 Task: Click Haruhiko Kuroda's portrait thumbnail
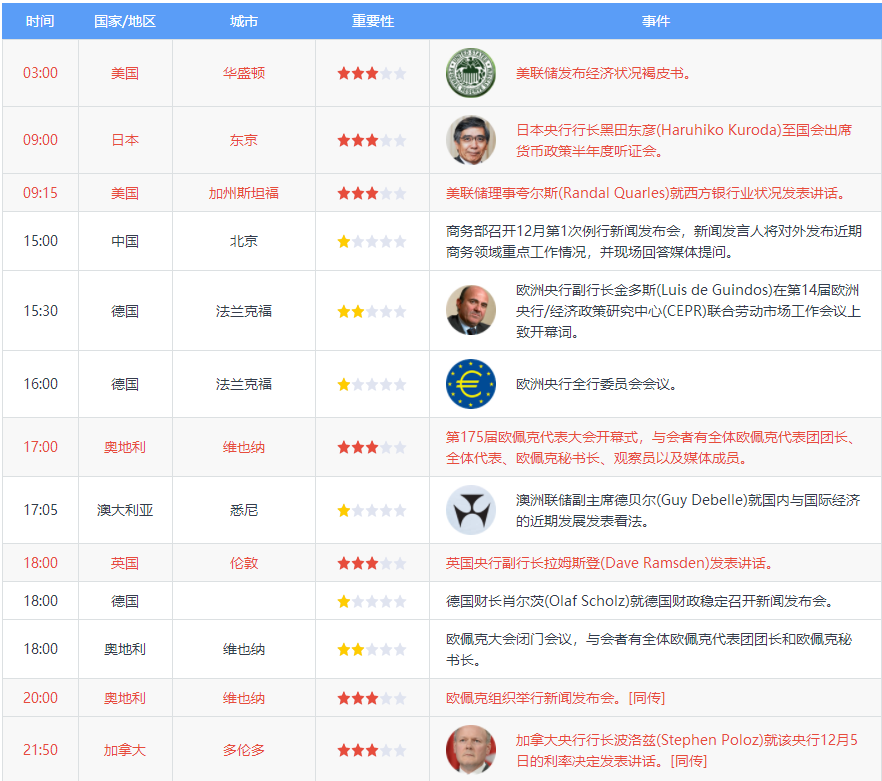471,140
